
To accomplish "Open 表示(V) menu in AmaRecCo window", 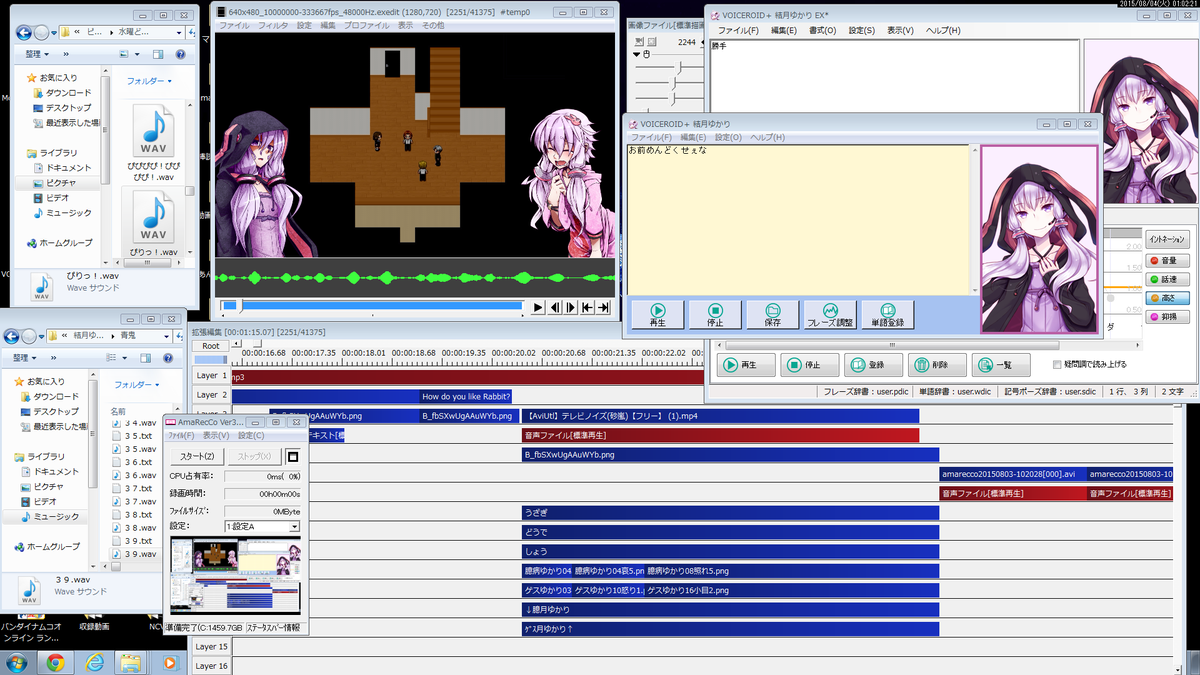I will [x=216, y=436].
